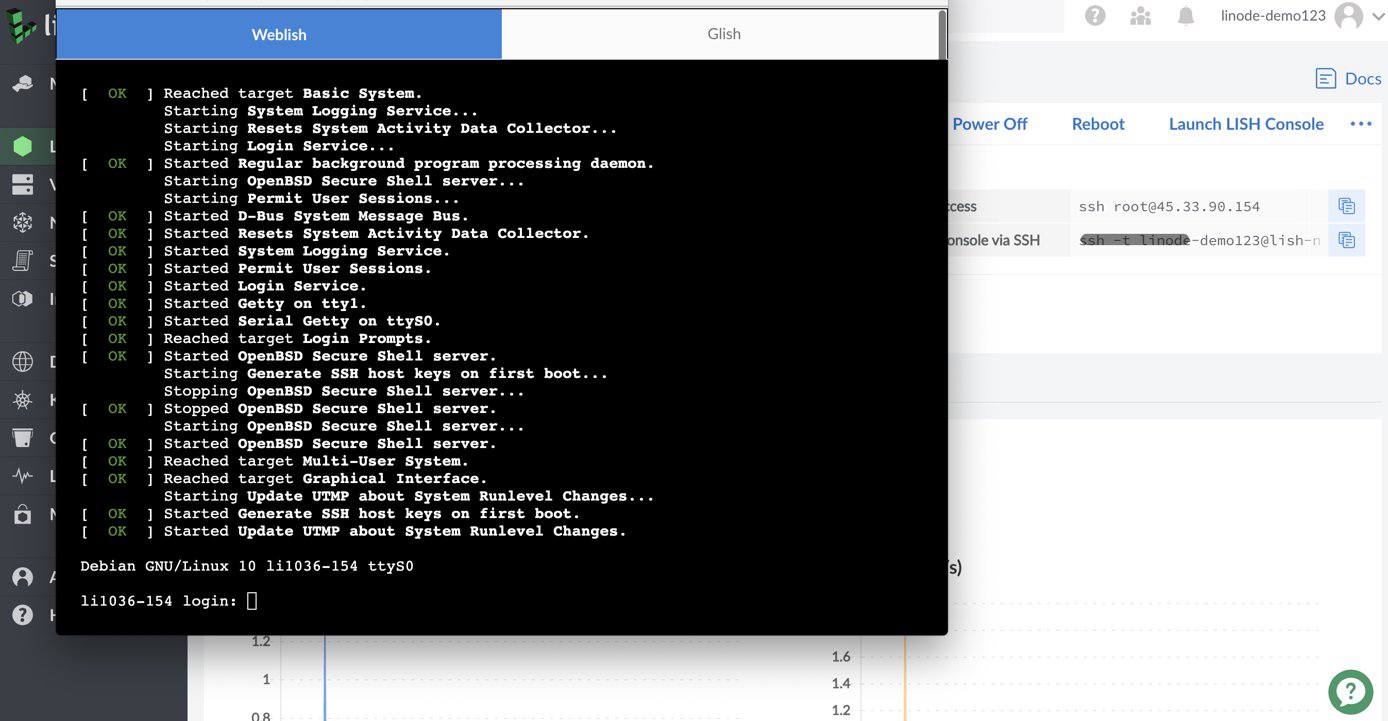
Task: Copy the root SSH access command
Action: coord(1346,205)
